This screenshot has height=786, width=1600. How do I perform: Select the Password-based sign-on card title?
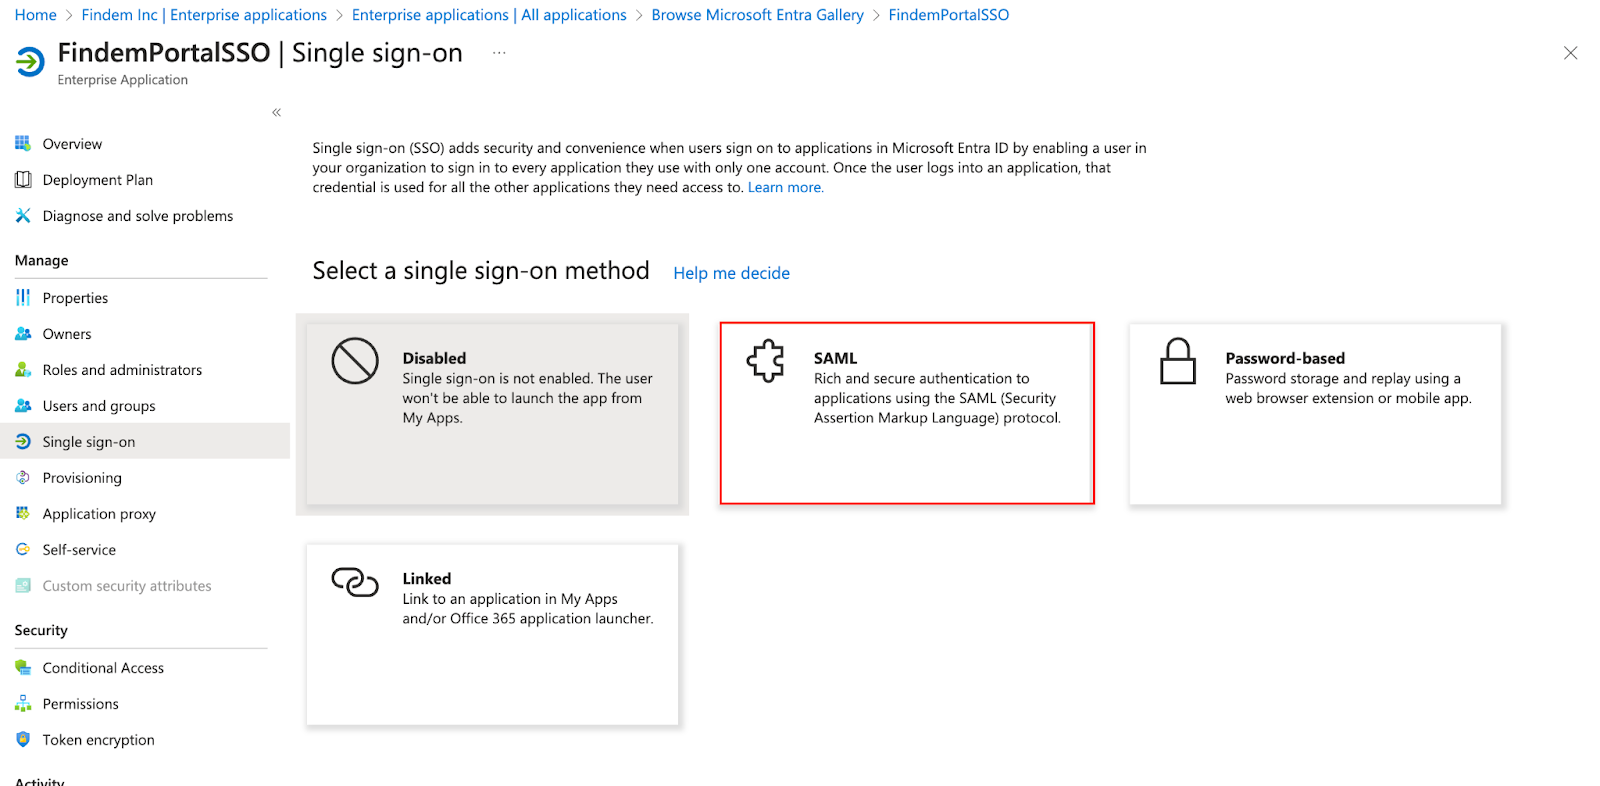click(x=1285, y=358)
